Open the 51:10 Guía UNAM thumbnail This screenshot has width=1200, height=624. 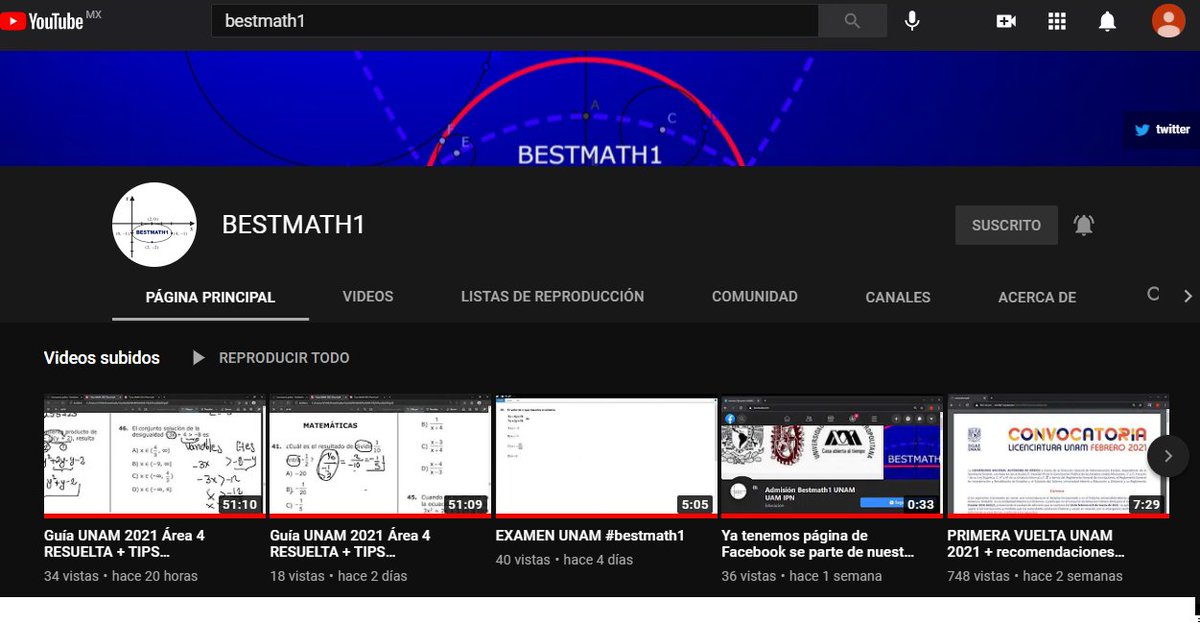coord(154,456)
